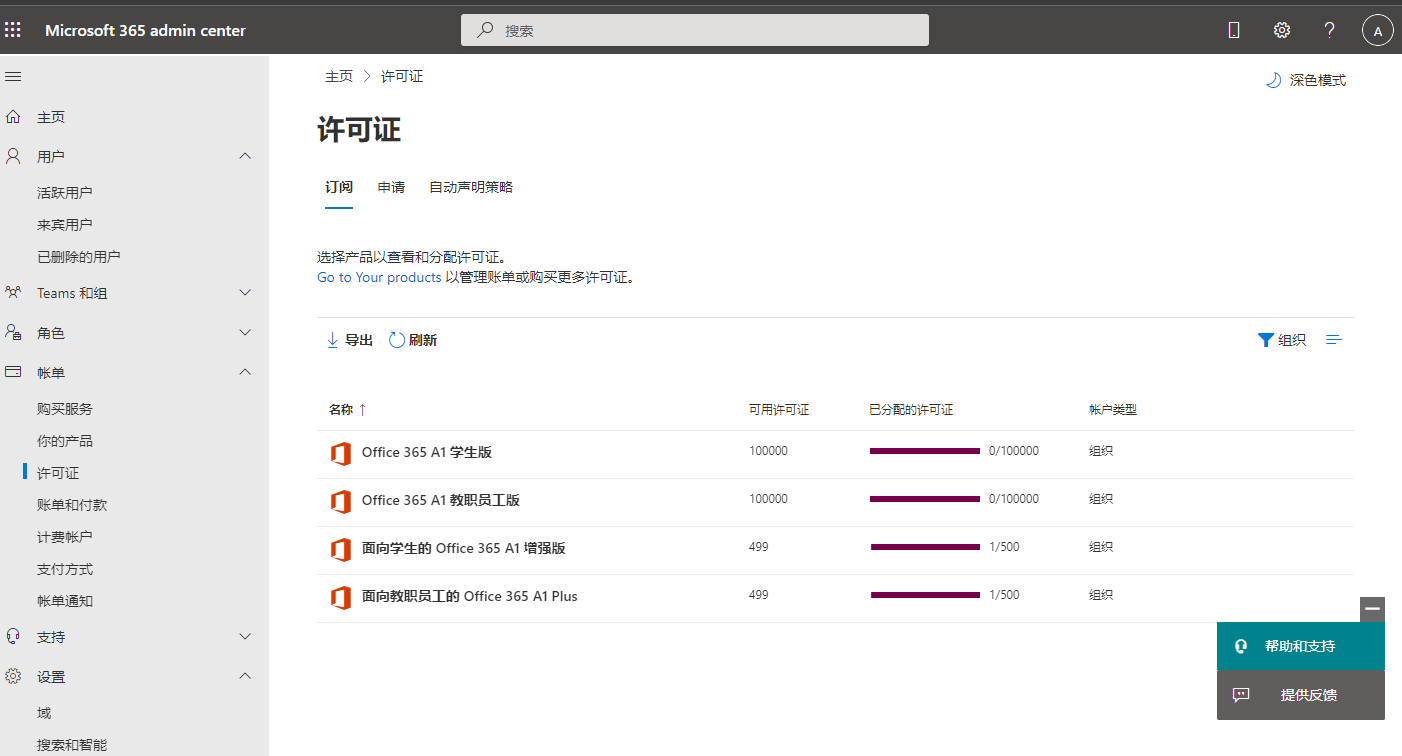The image size is (1402, 756).
Task: Click the 主页 breadcrumb link
Action: click(x=339, y=76)
